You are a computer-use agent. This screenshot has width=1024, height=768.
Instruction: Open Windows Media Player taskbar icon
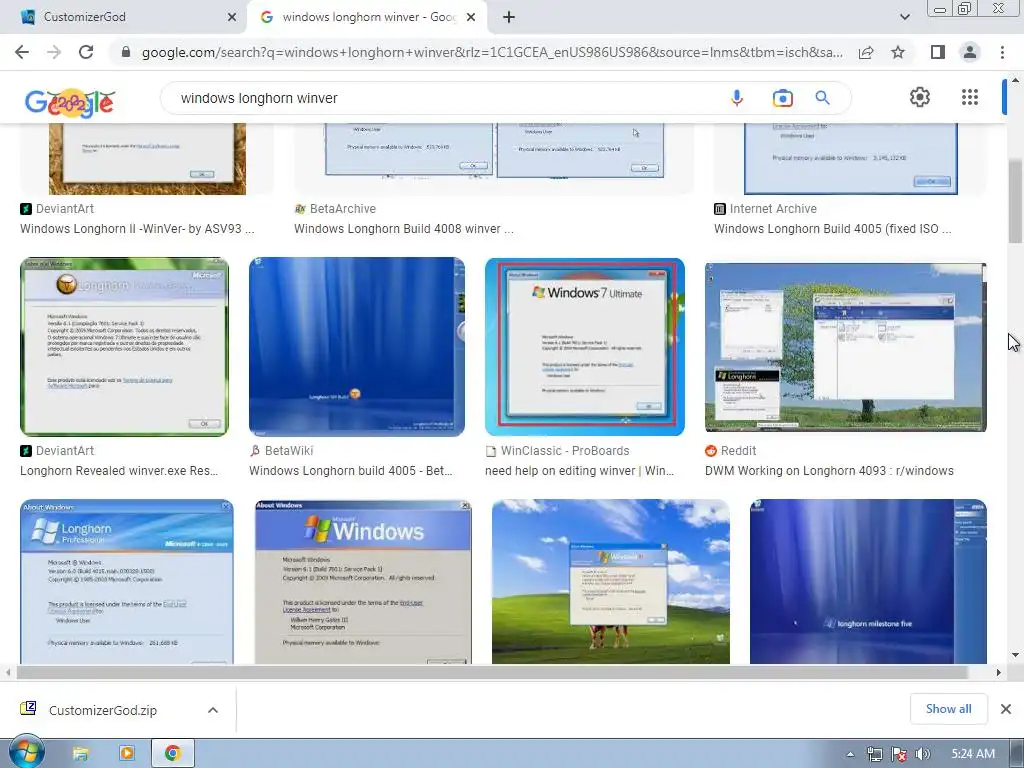click(126, 754)
